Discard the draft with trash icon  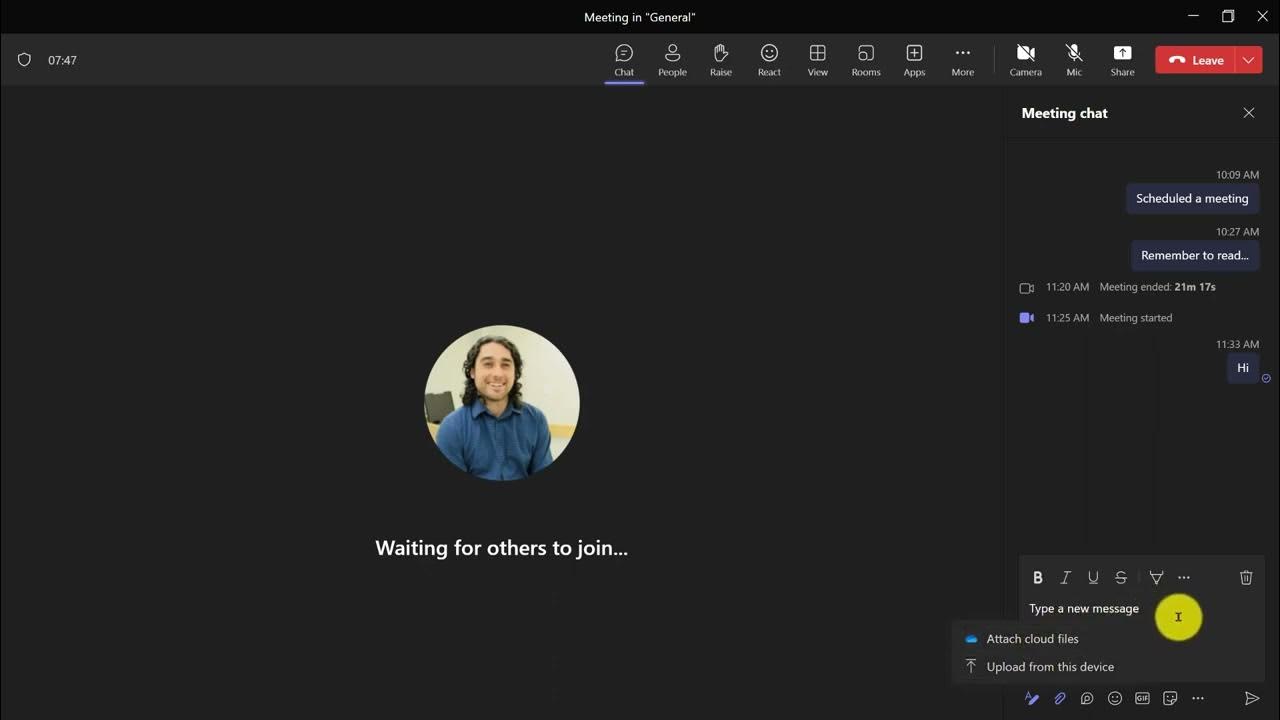tap(1246, 577)
